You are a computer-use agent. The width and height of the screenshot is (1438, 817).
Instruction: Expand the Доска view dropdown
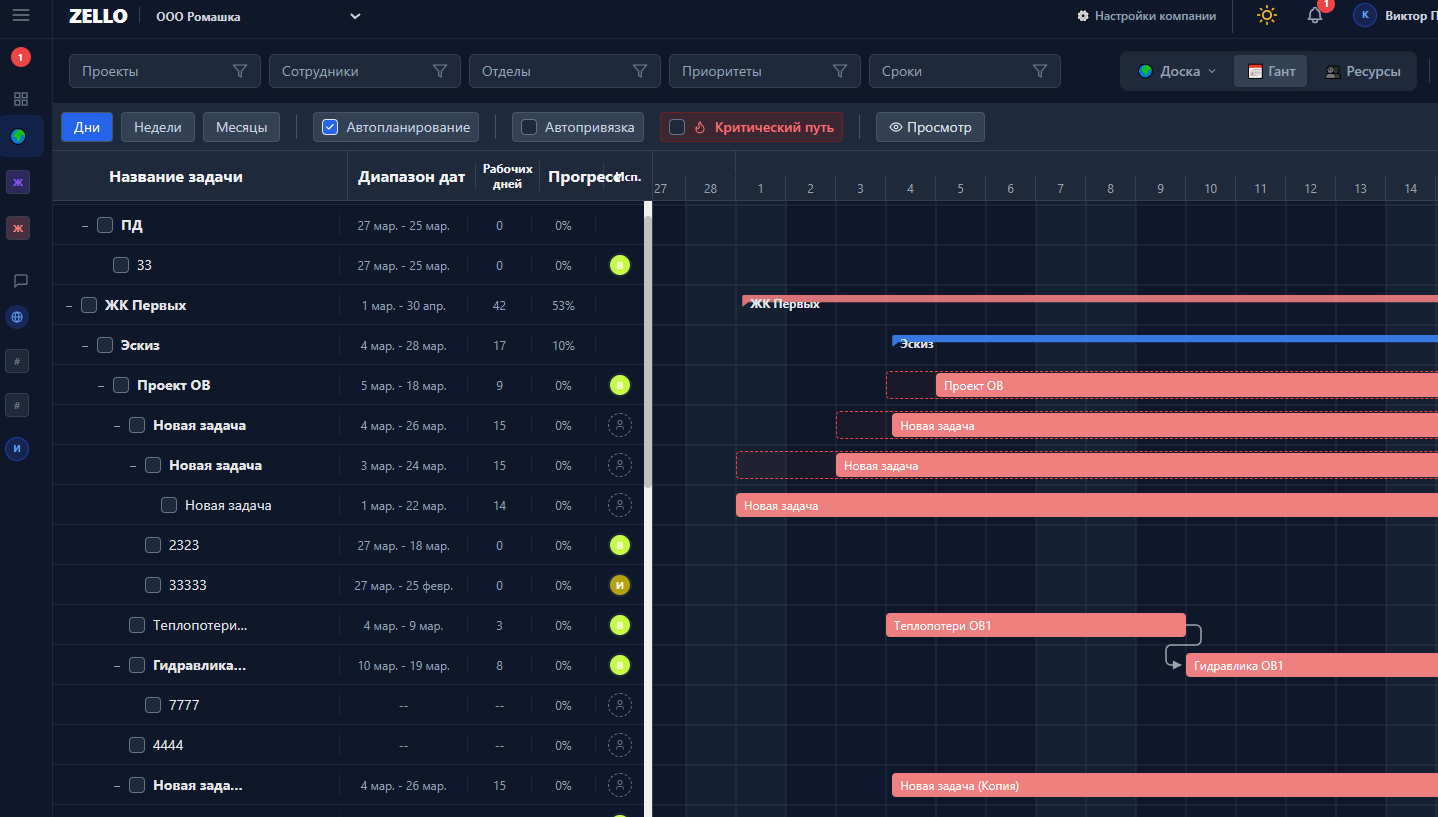point(1177,71)
